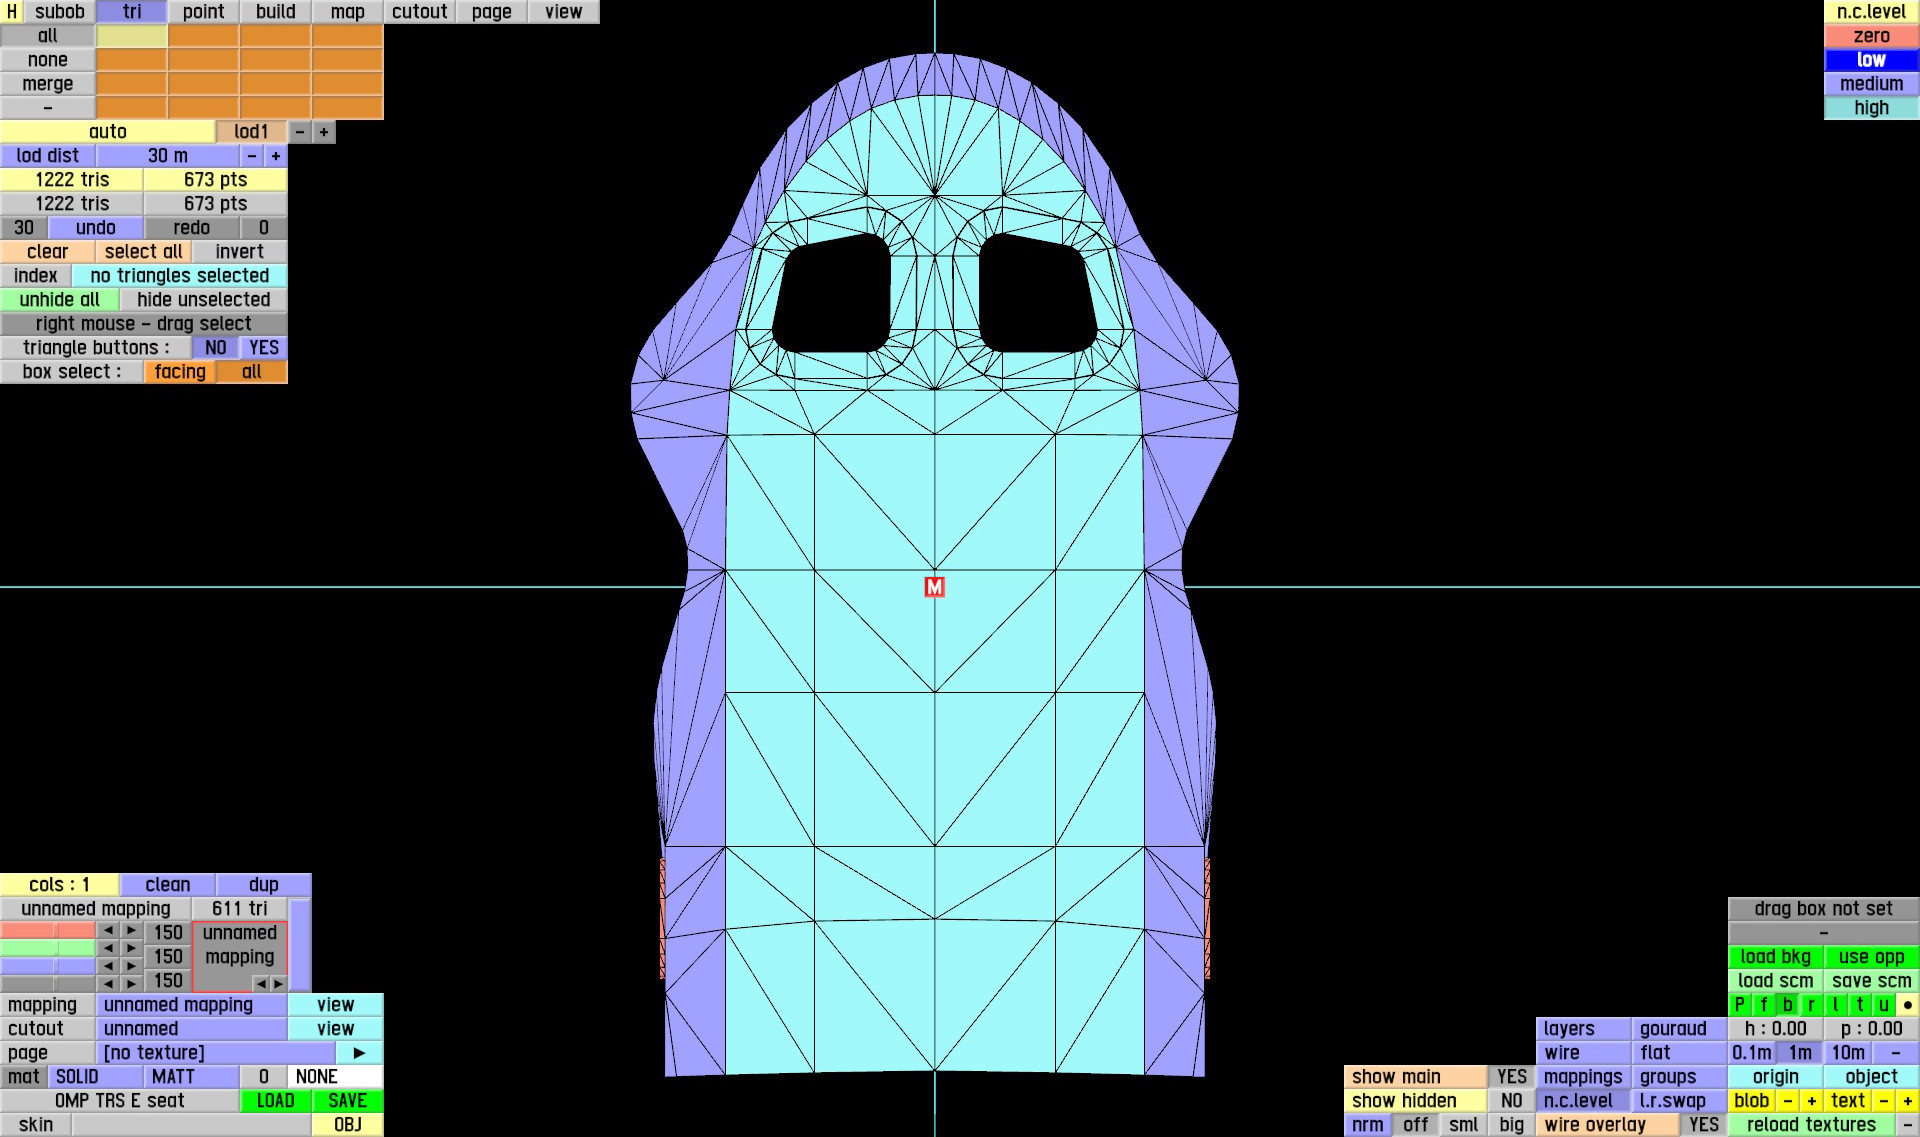
Task: Select the 'P' perspective view button
Action: (x=1740, y=1005)
